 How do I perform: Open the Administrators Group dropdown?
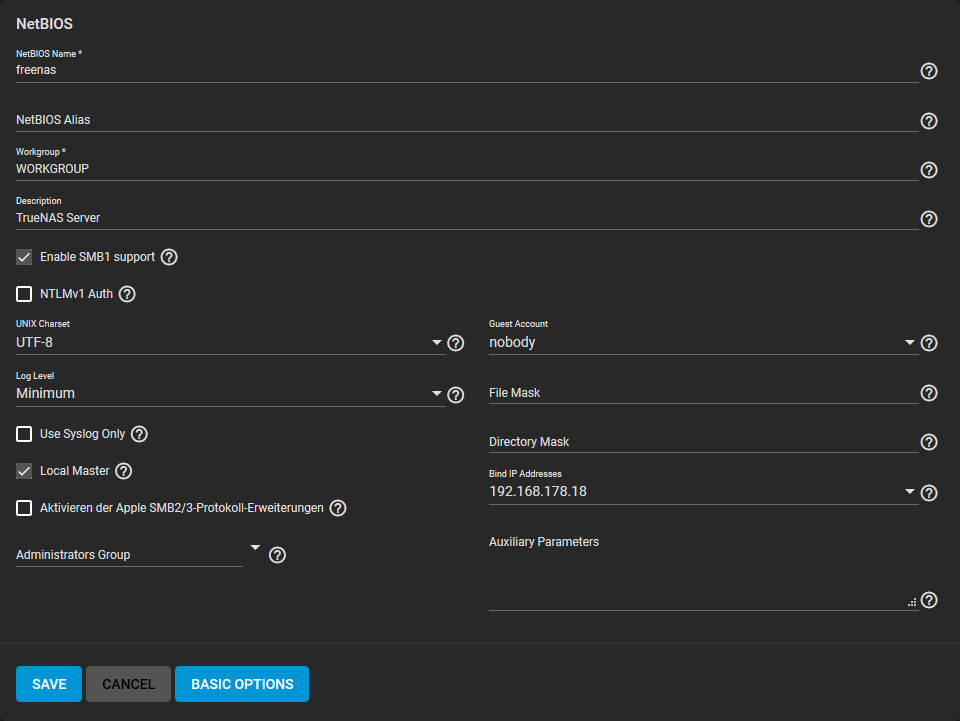(138, 554)
